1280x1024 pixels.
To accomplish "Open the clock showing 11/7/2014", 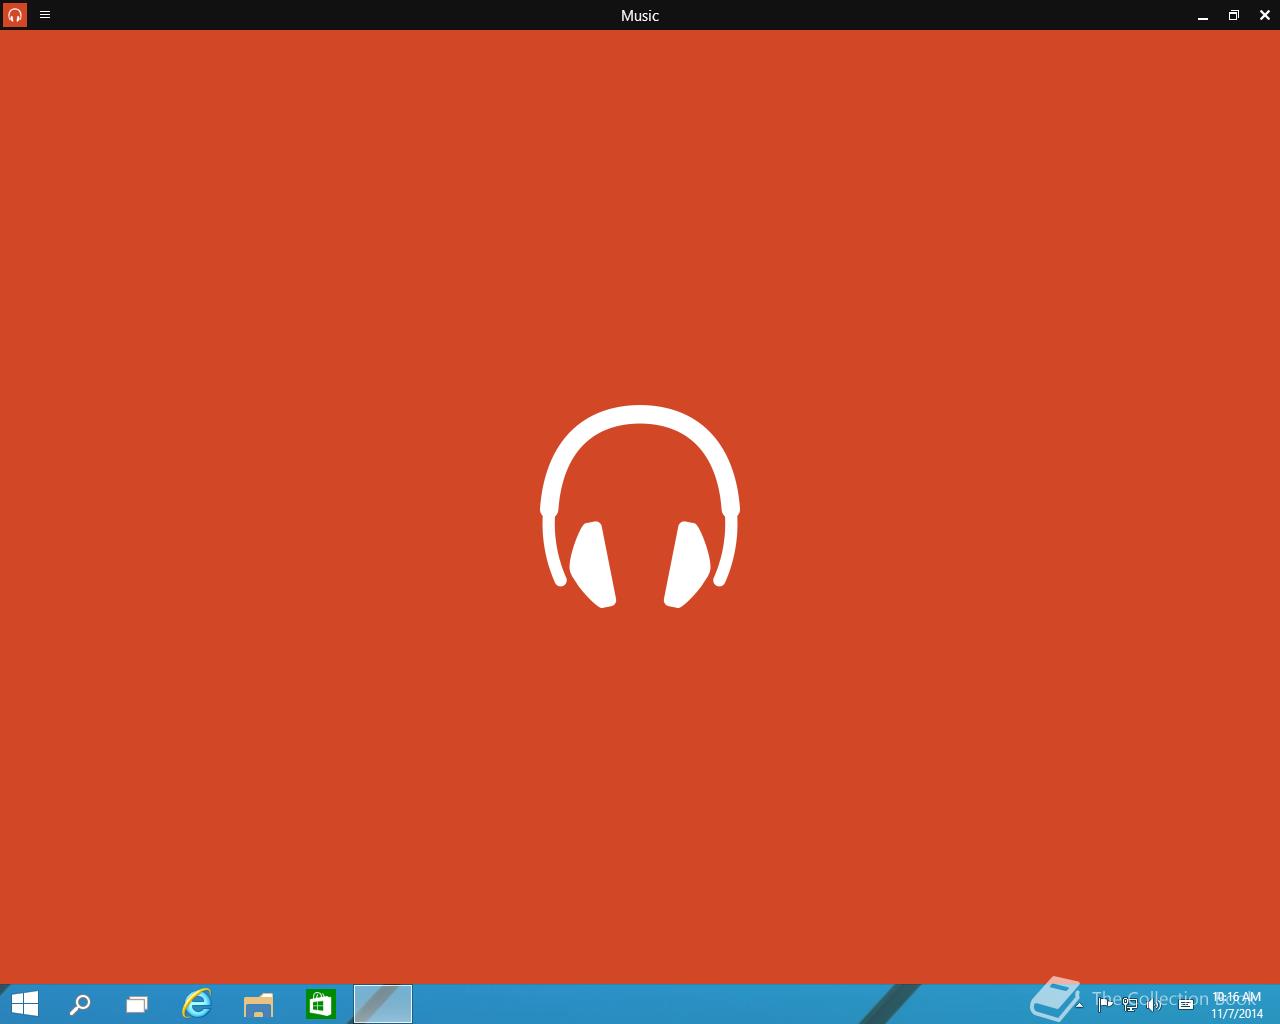I will (1237, 1005).
